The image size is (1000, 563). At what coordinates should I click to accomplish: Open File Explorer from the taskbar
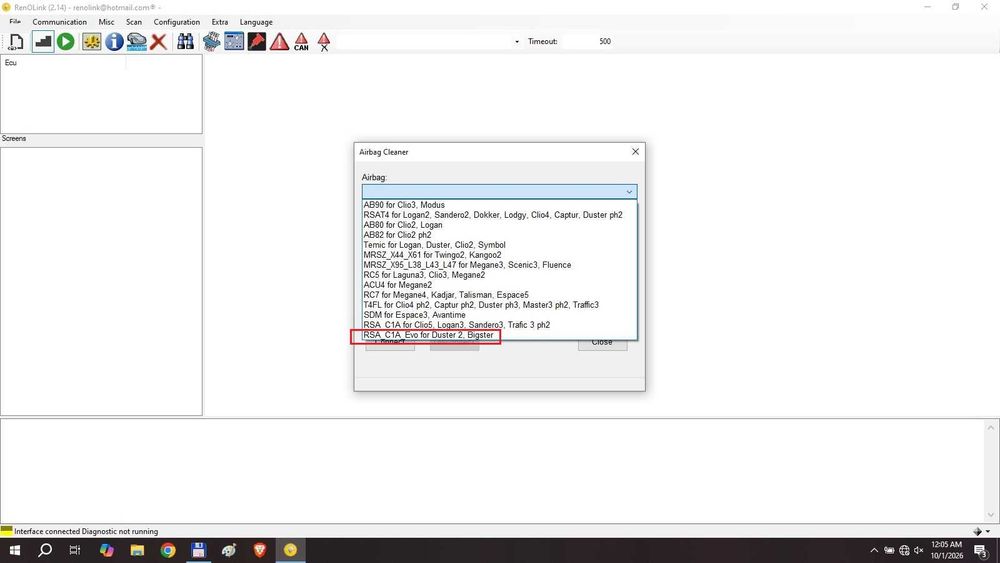pyautogui.click(x=137, y=550)
